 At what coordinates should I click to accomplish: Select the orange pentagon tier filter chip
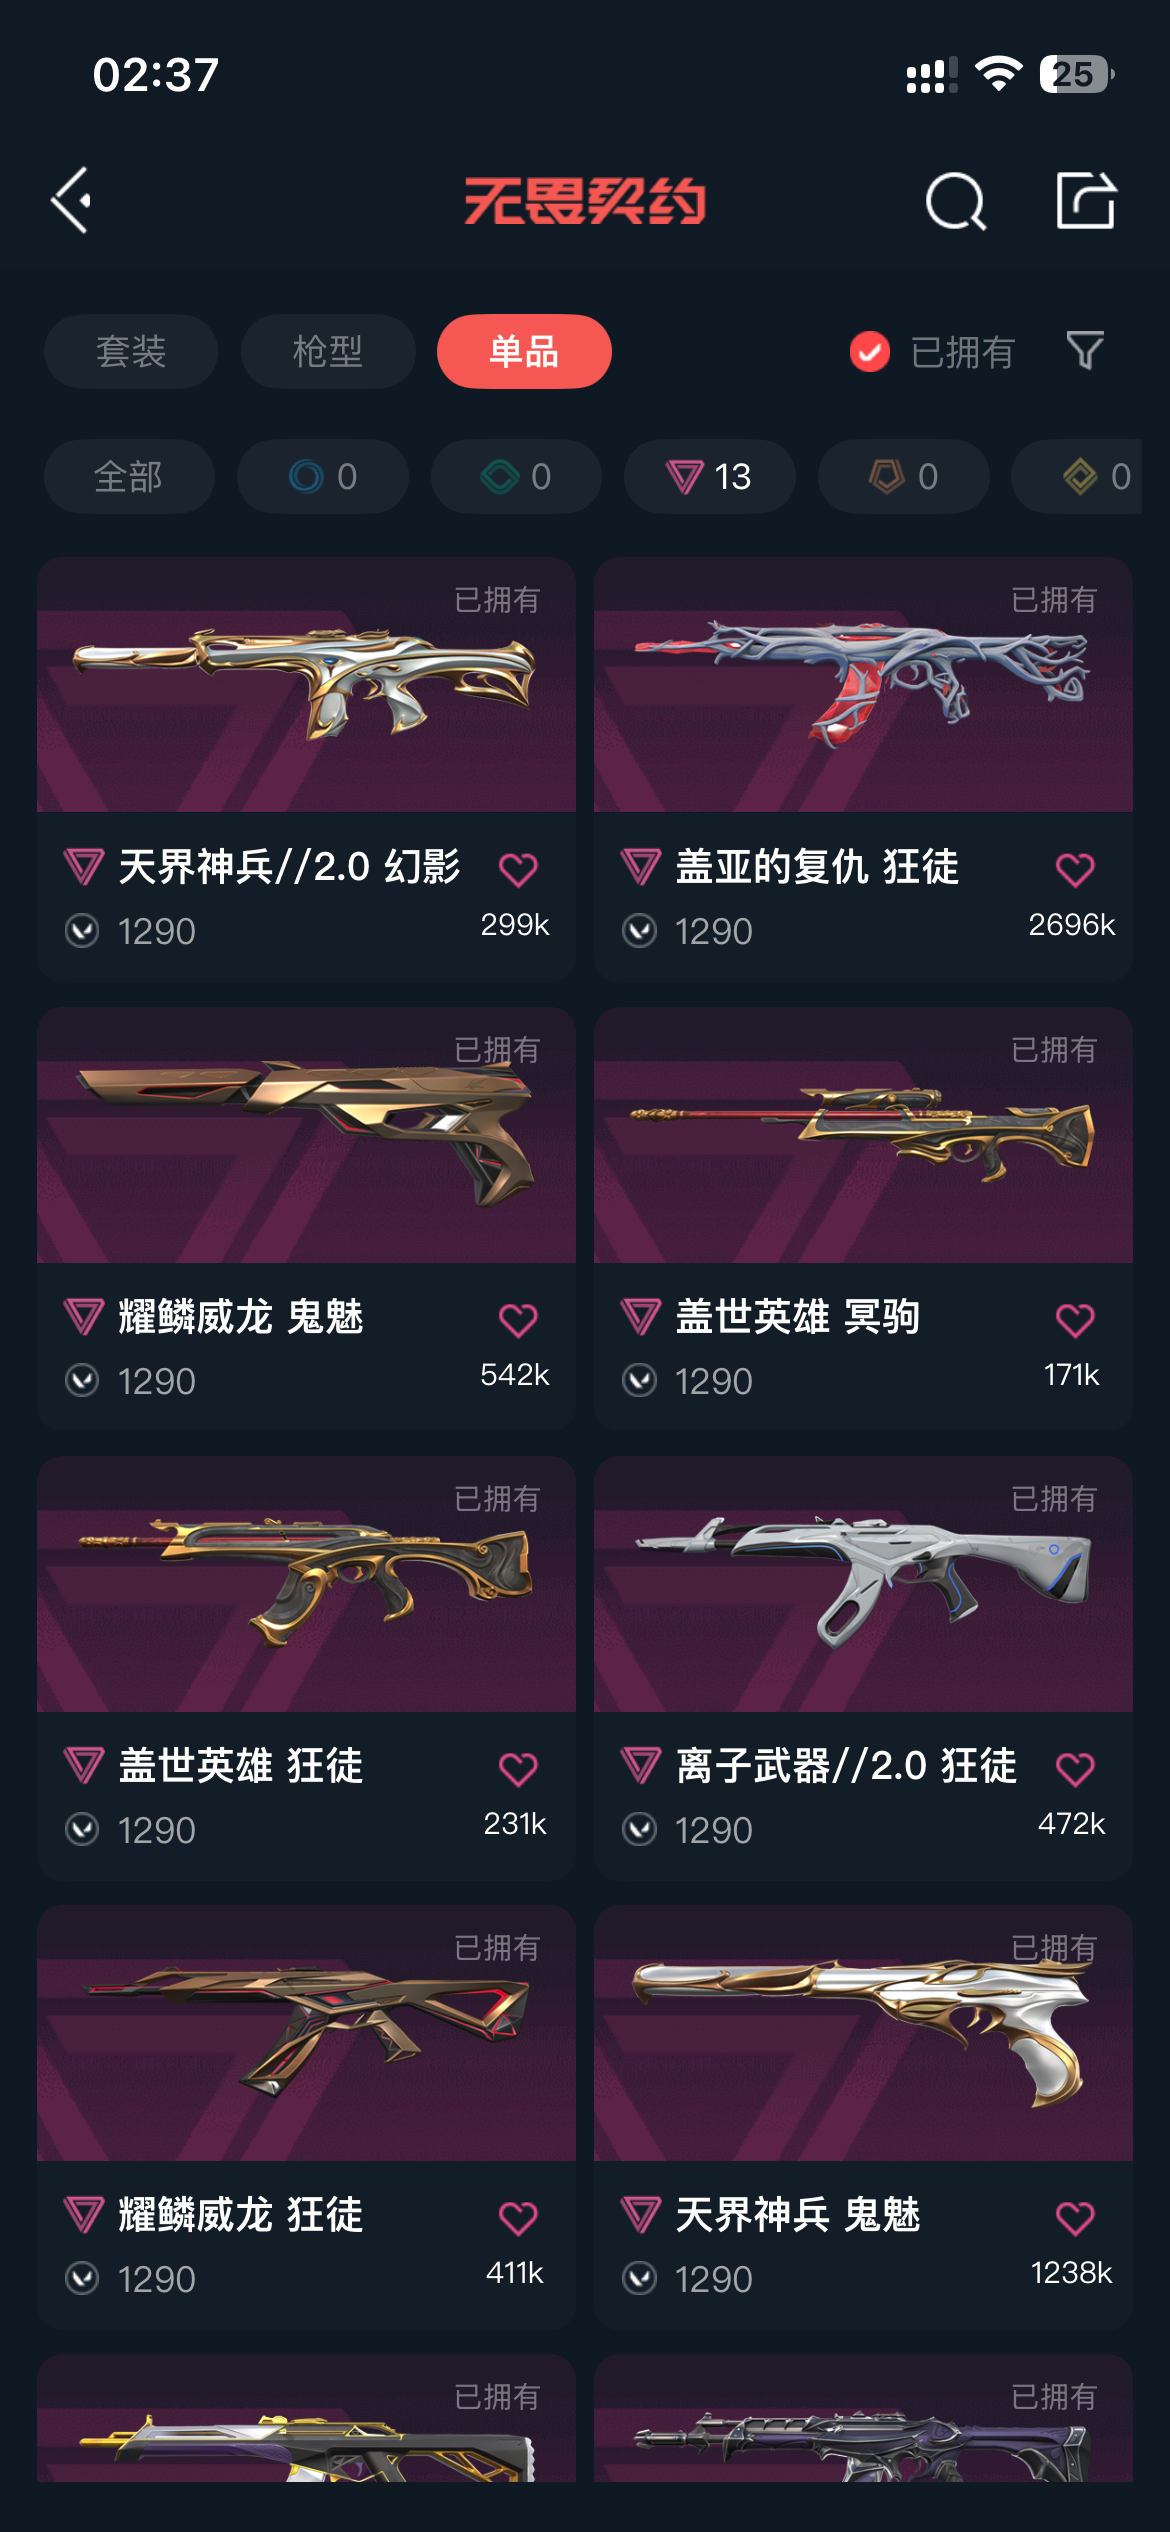pyautogui.click(x=903, y=476)
